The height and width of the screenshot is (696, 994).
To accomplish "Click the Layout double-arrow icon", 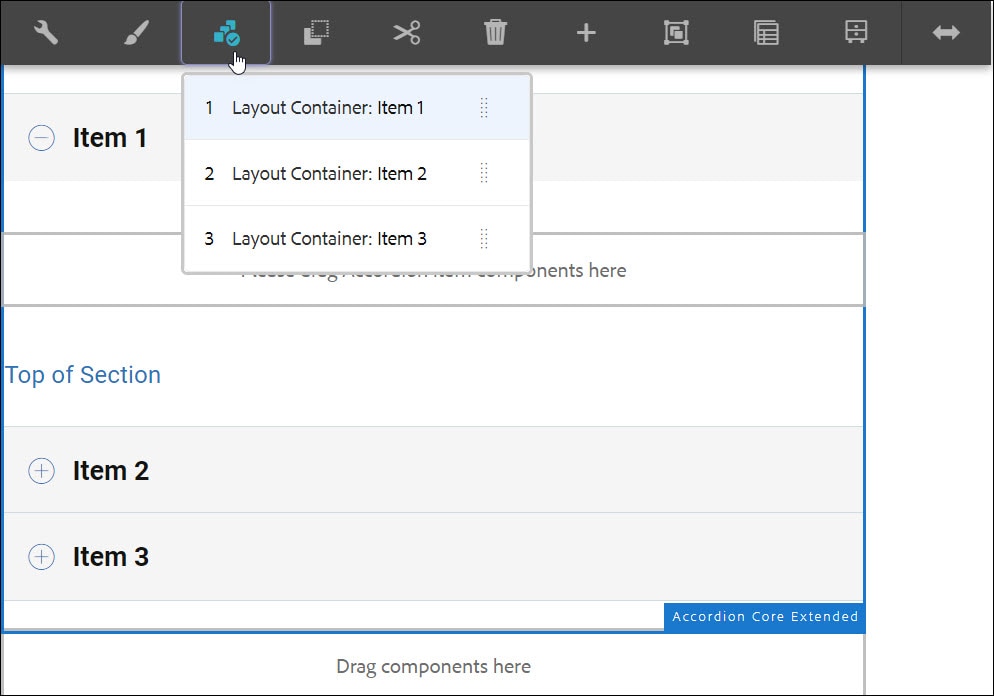I will [946, 32].
